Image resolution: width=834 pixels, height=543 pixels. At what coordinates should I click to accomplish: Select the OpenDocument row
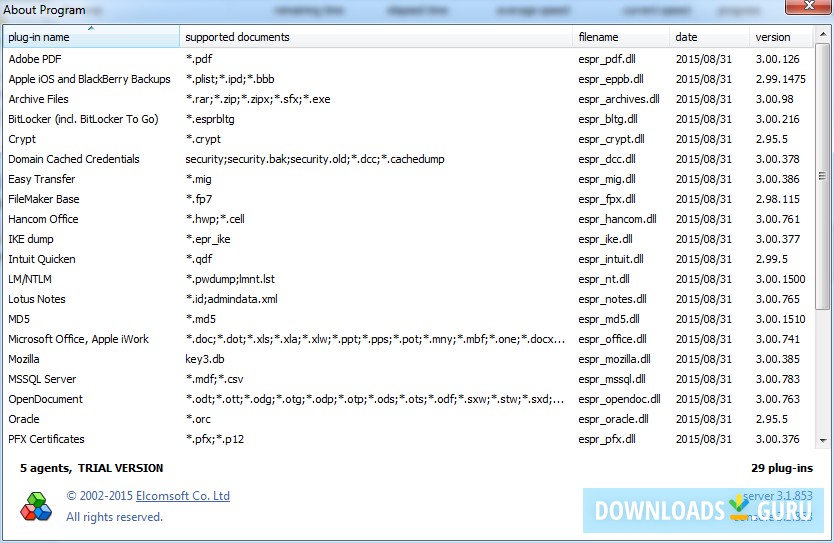408,399
